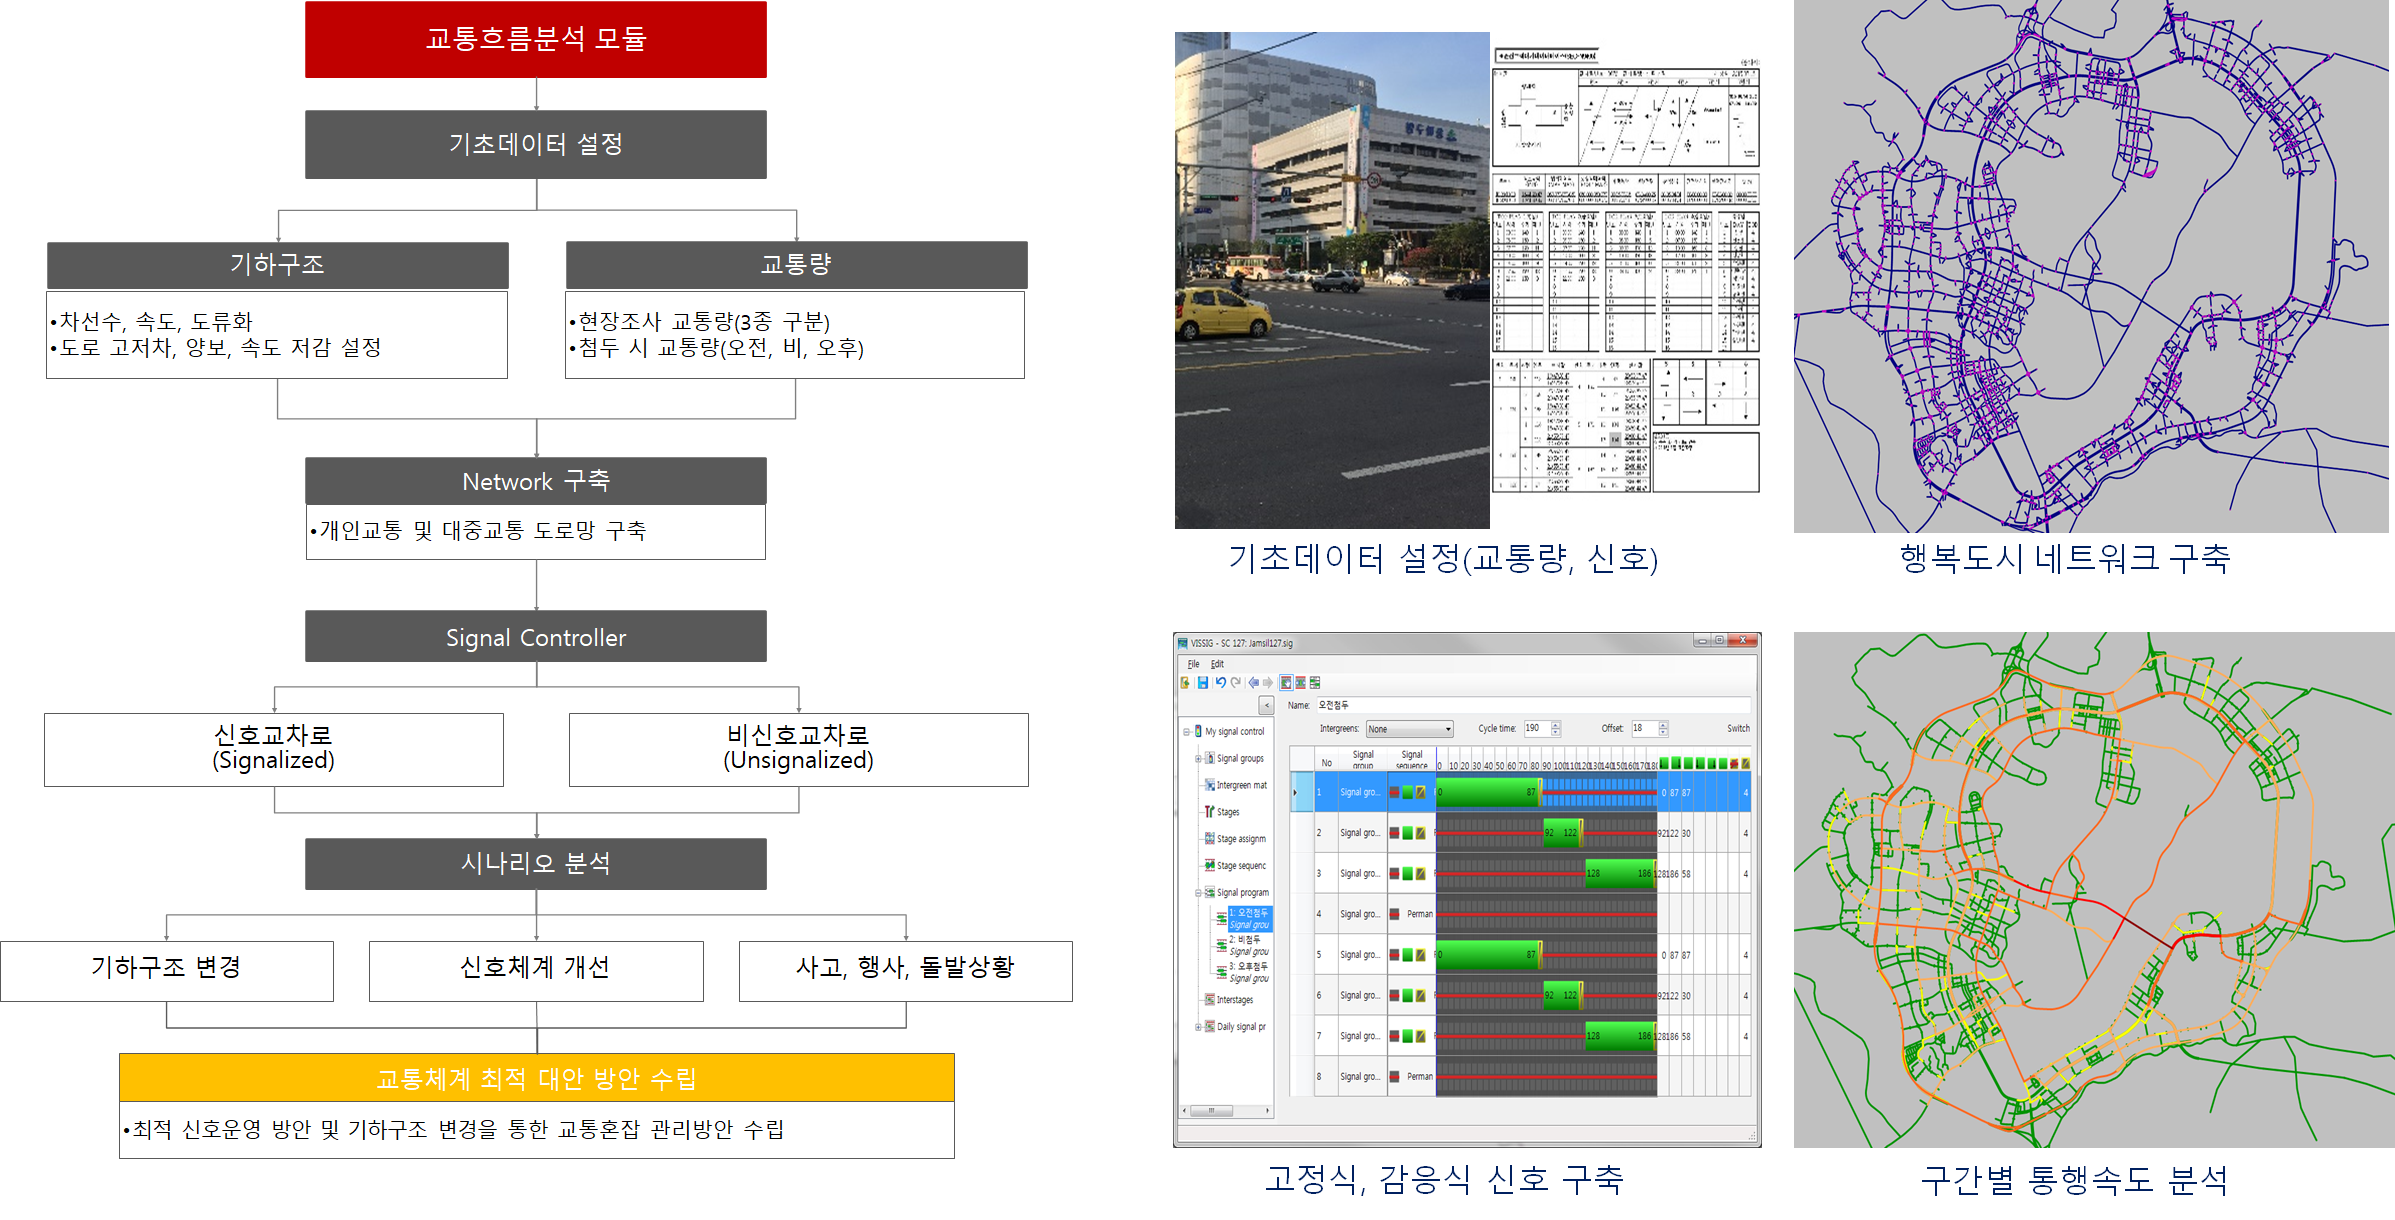This screenshot has height=1220, width=2395.
Task: Click the Stage sequence icon in tree
Action: click(x=1209, y=866)
